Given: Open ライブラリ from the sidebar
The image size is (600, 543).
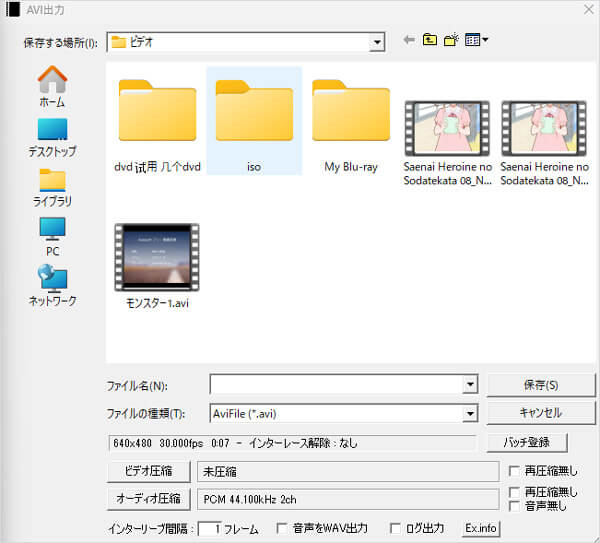Looking at the screenshot, I should pos(52,187).
